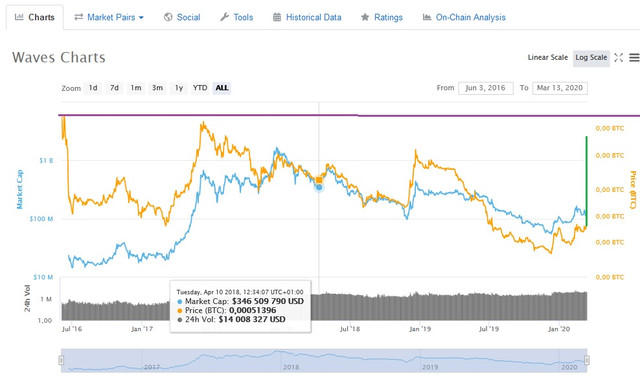Click the bar chart icon on Charts tab
This screenshot has width=640, height=380.
pos(19,17)
